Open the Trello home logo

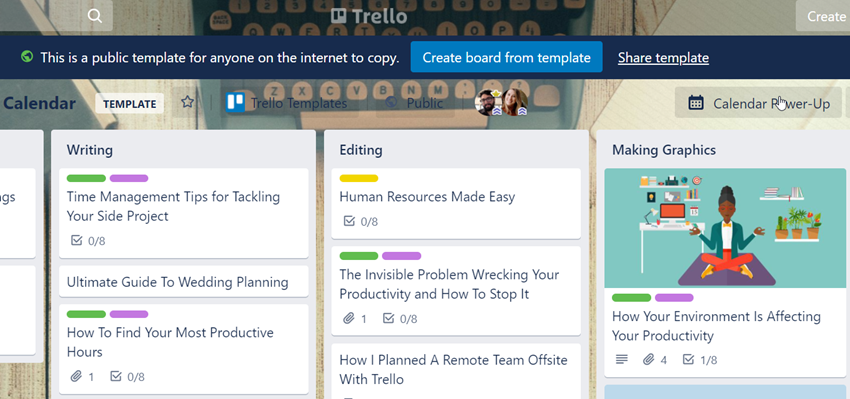[x=369, y=16]
